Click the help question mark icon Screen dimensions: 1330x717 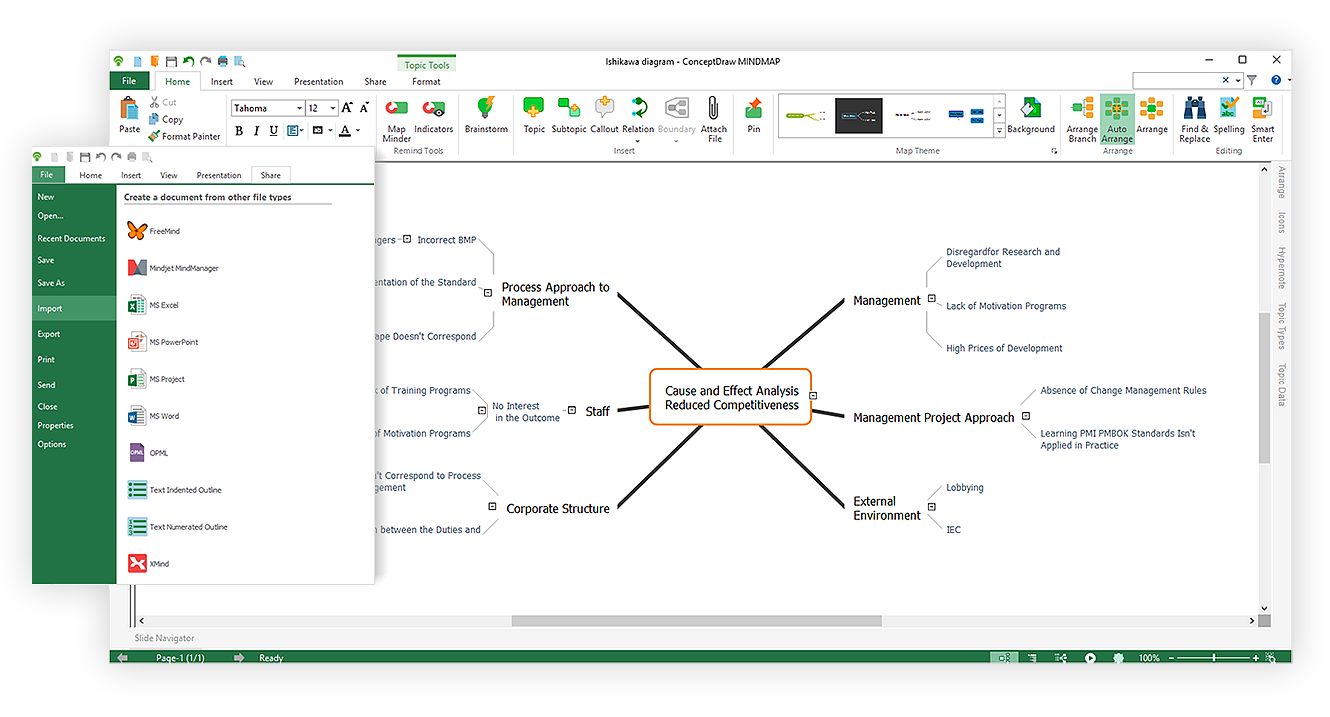click(x=1275, y=80)
